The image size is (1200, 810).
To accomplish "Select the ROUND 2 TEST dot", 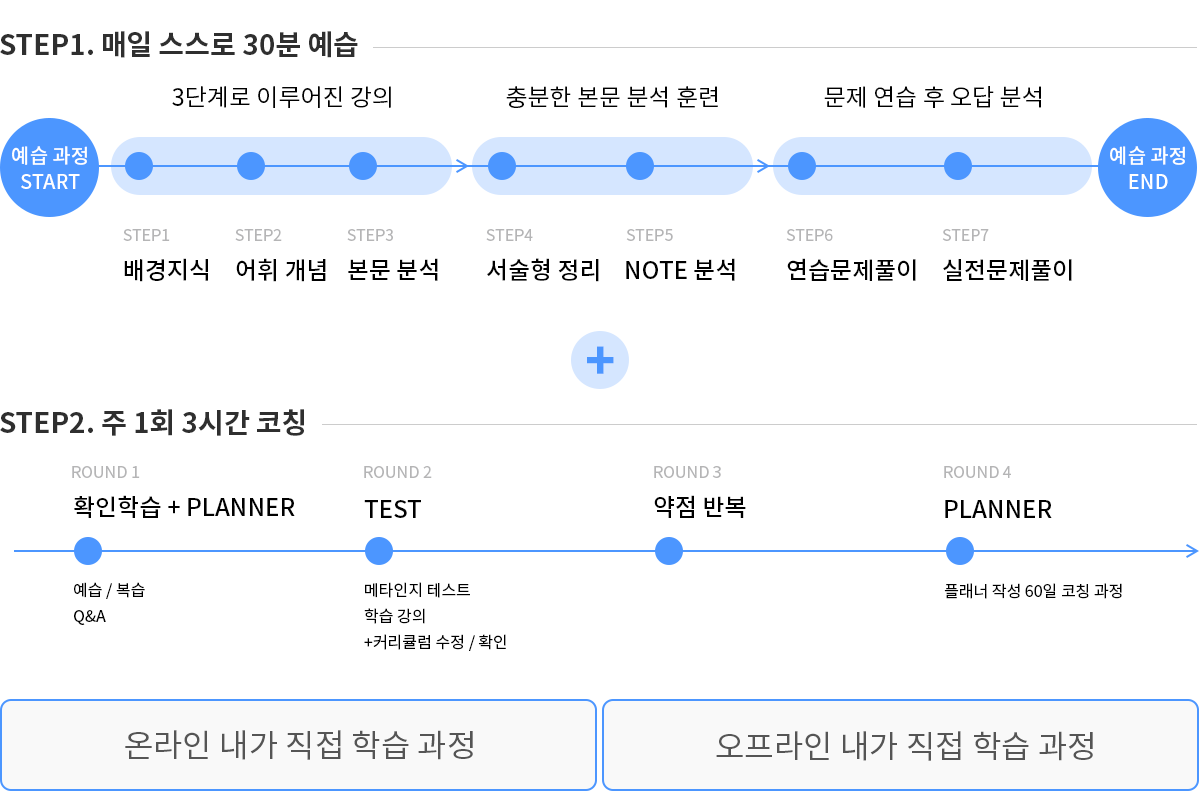I will pos(379,551).
